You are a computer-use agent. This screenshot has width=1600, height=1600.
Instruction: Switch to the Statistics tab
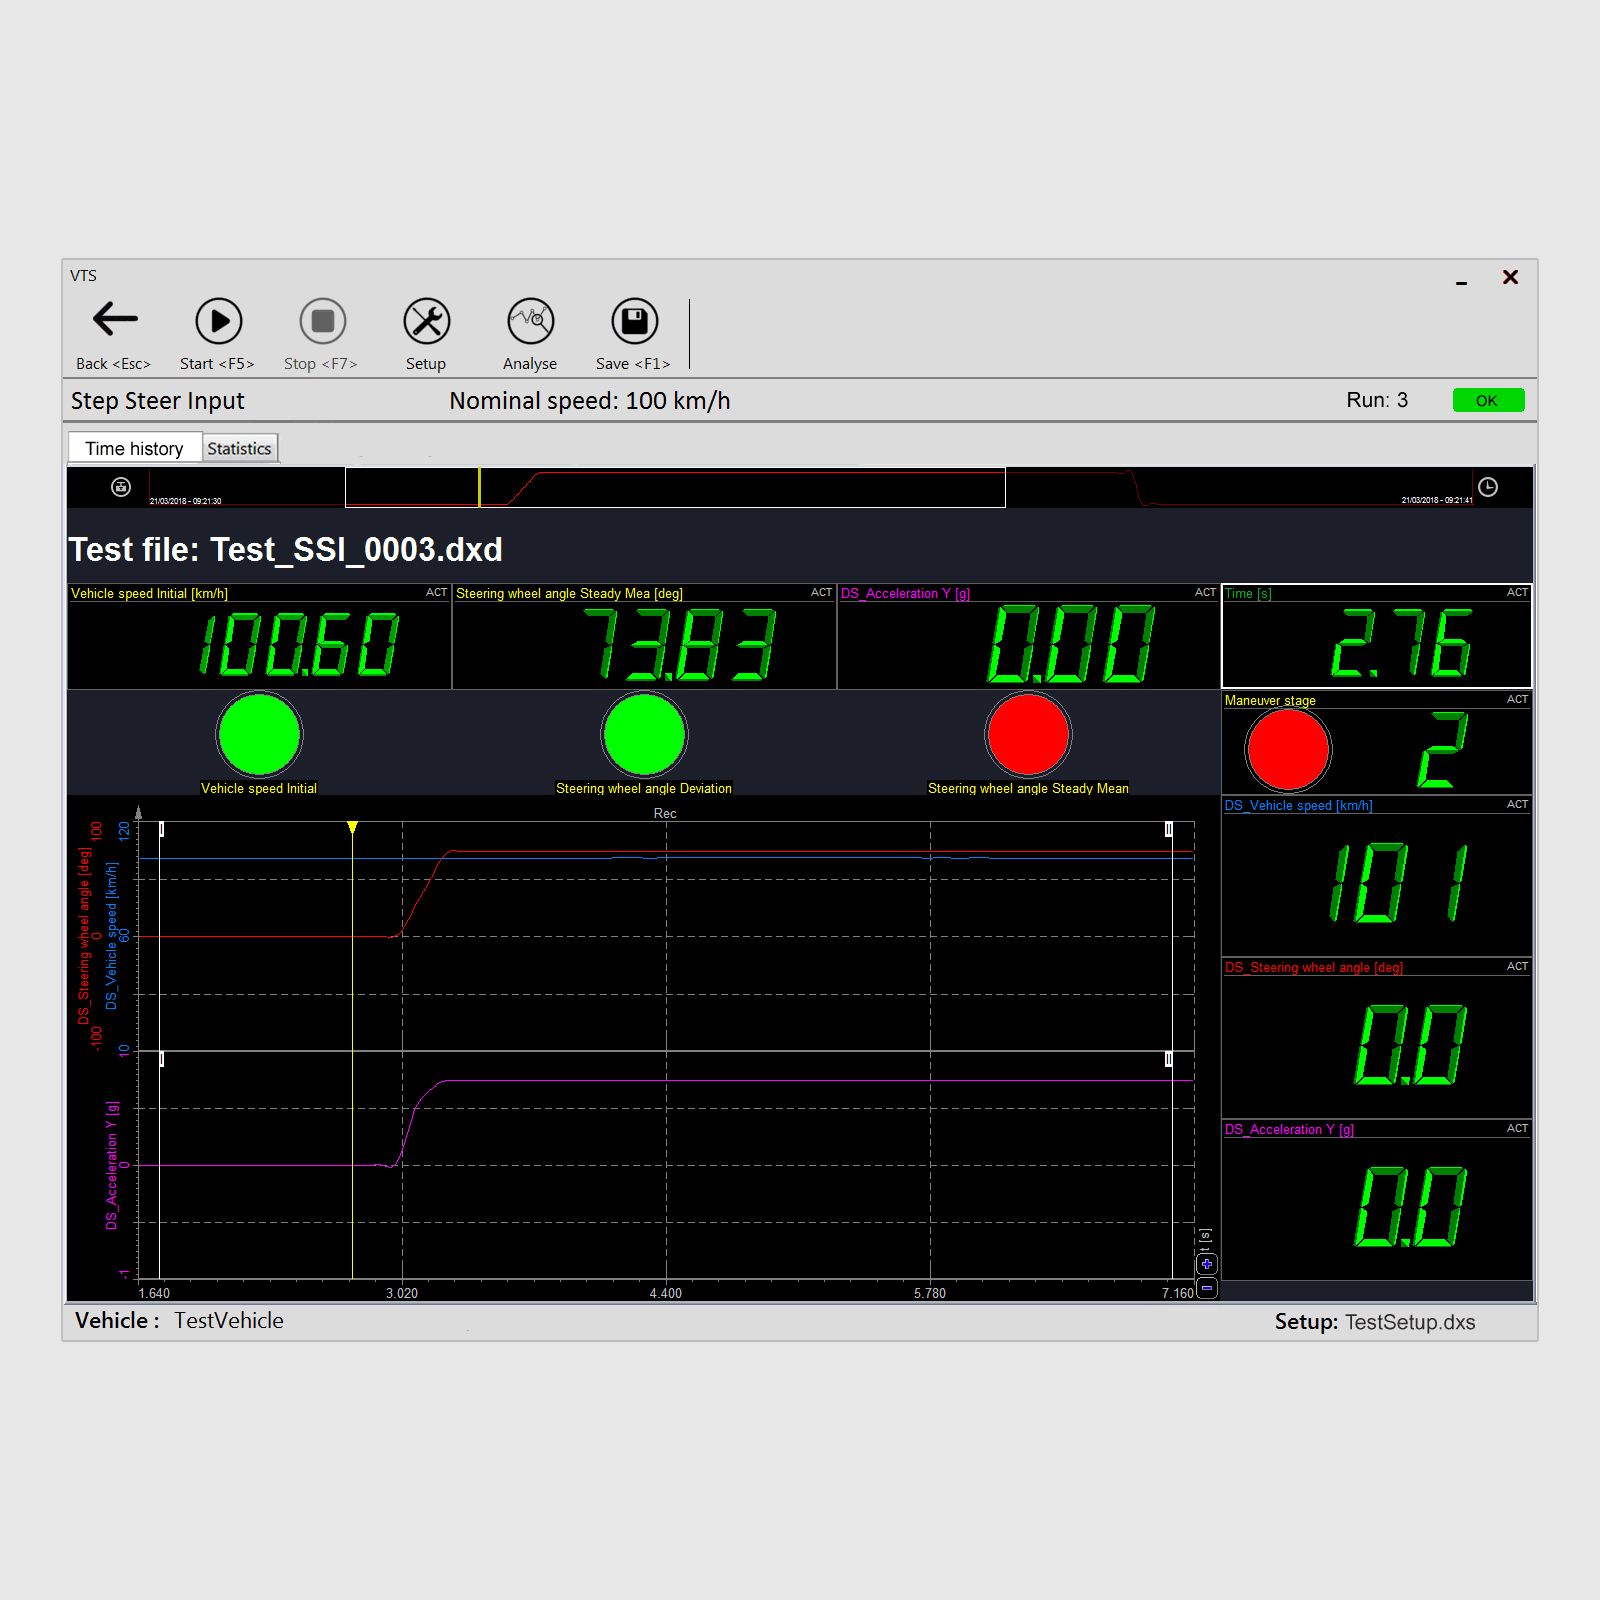tap(239, 448)
